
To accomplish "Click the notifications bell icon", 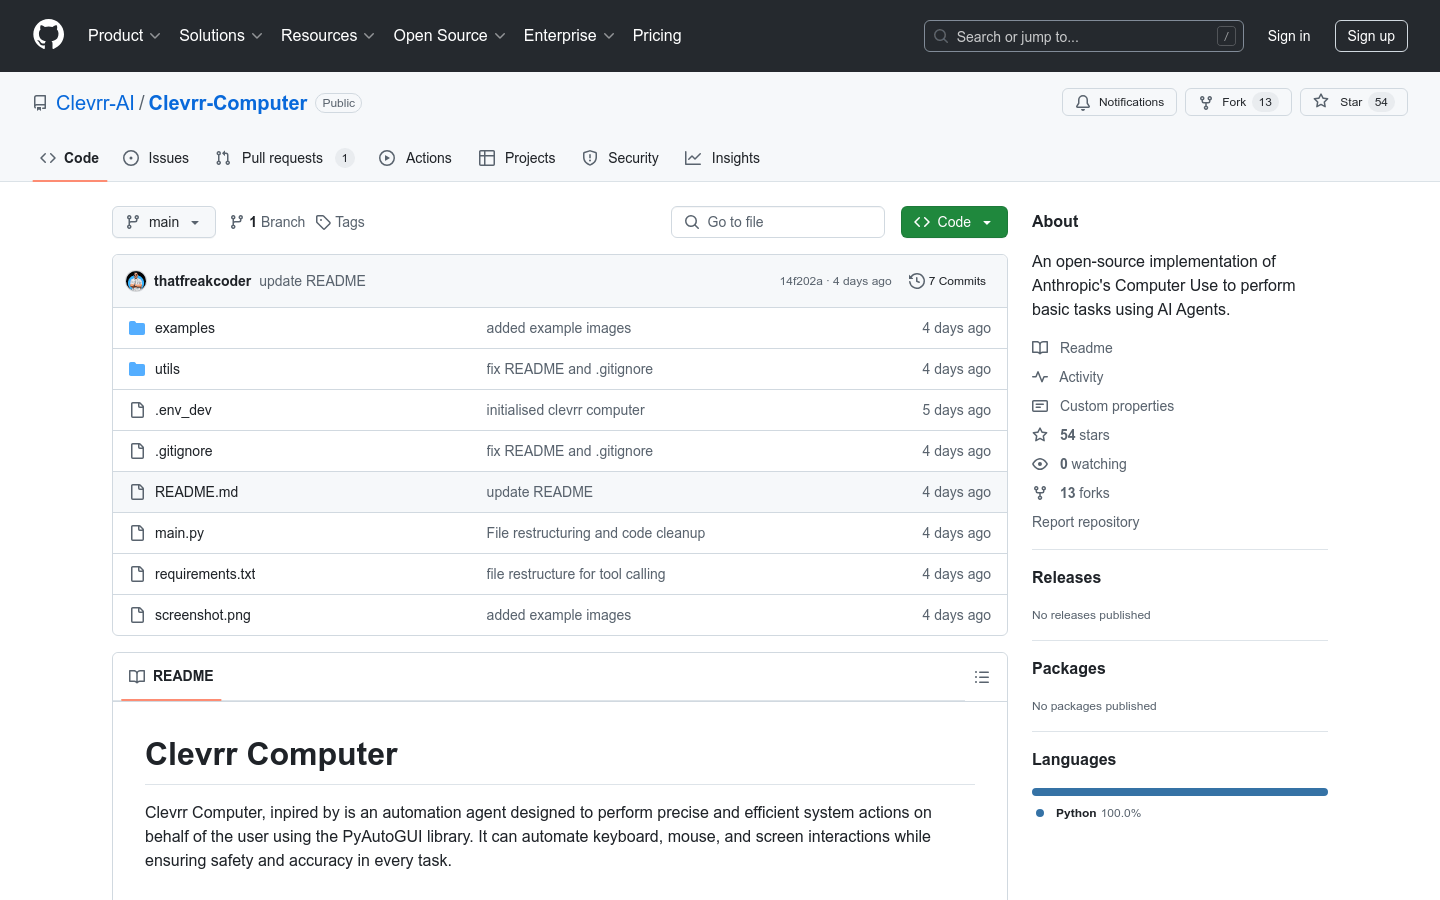I will [x=1083, y=102].
